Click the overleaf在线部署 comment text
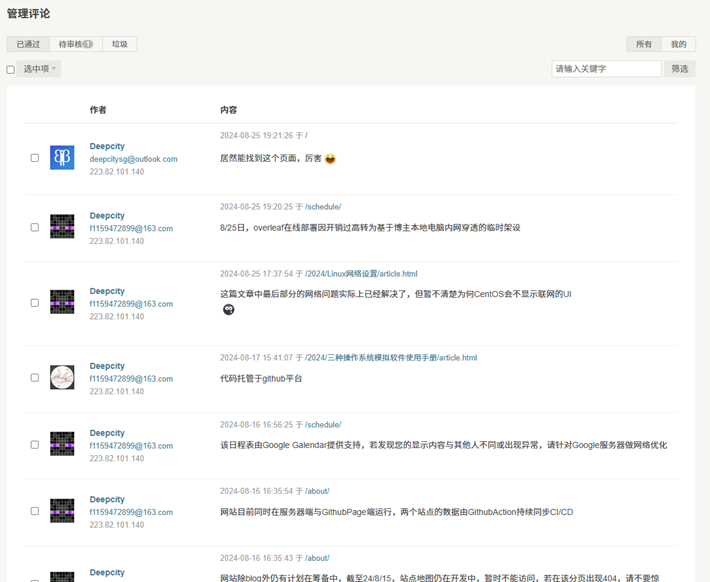This screenshot has height=582, width=710. [370, 227]
